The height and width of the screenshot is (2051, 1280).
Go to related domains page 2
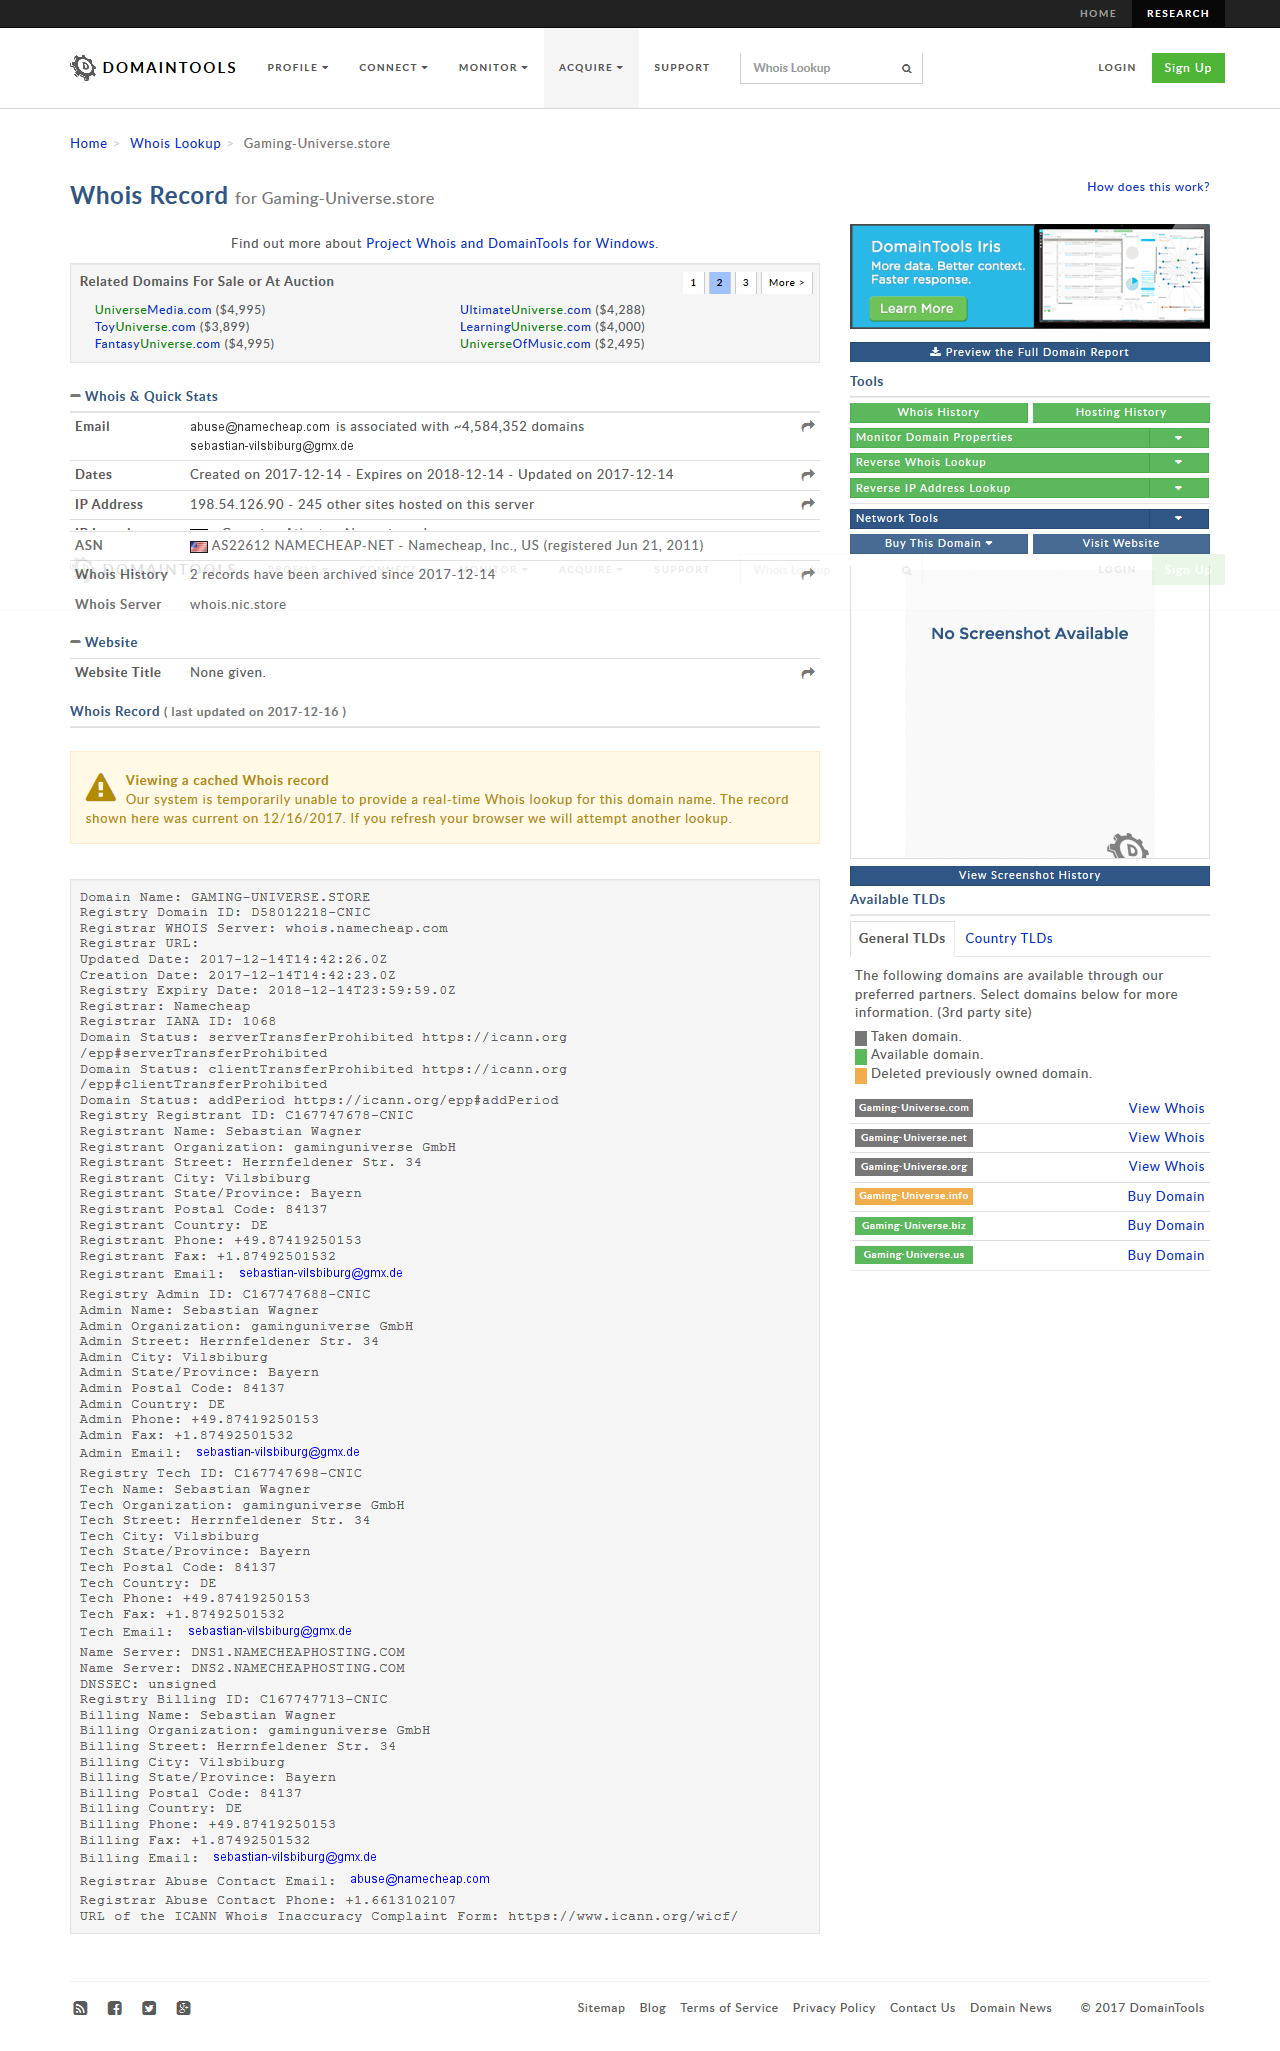click(719, 283)
